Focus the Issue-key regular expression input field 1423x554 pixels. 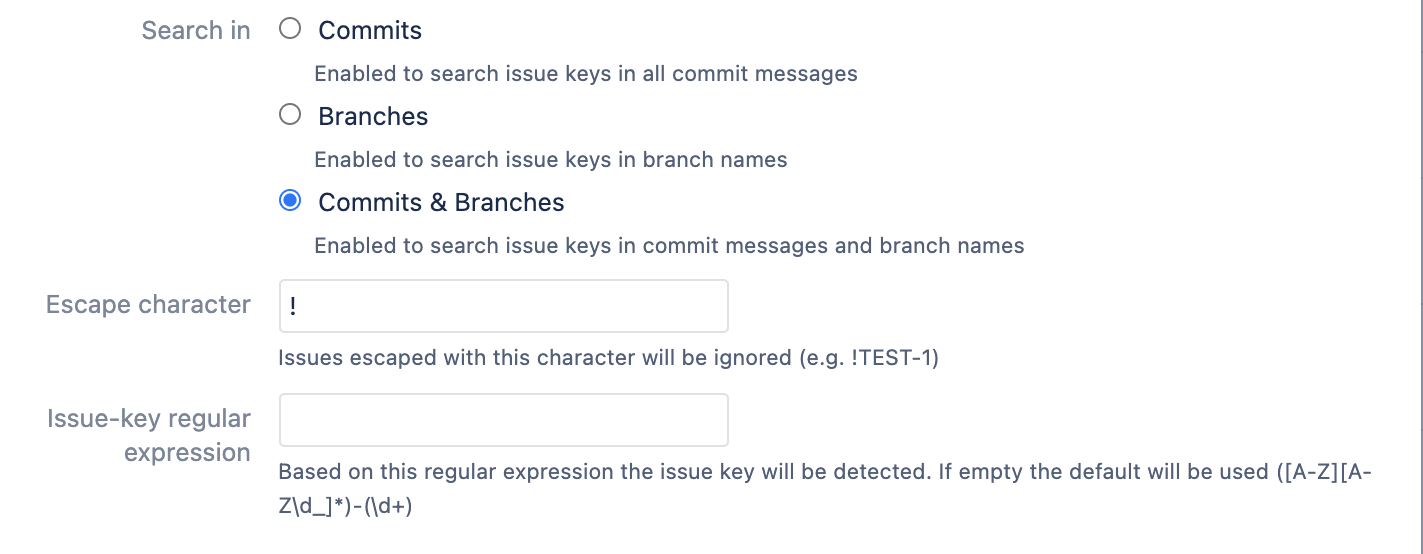[x=503, y=420]
